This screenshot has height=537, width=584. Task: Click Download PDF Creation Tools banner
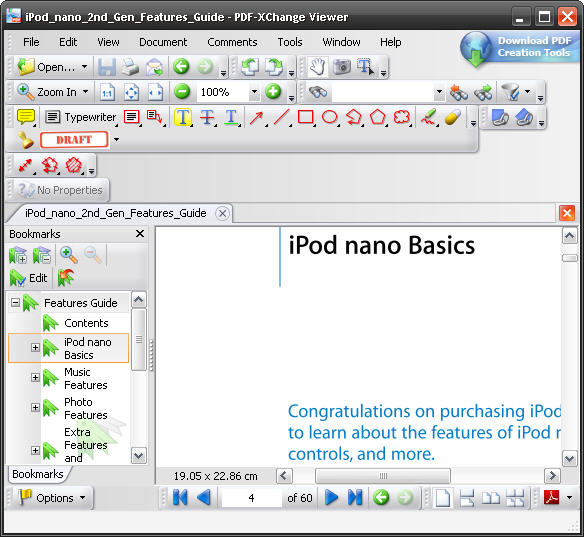(x=519, y=49)
